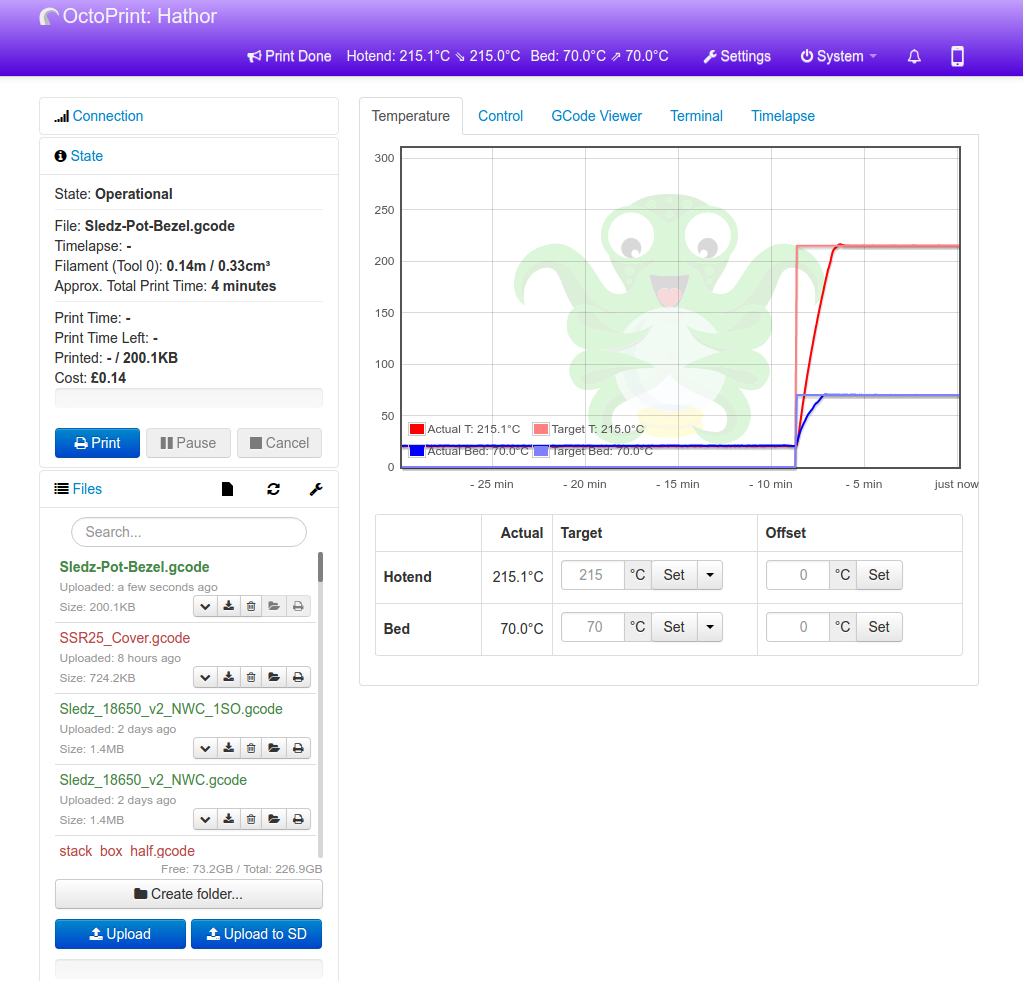This screenshot has width=1023, height=981.
Task: Collapse the Connection panel
Action: coord(107,116)
